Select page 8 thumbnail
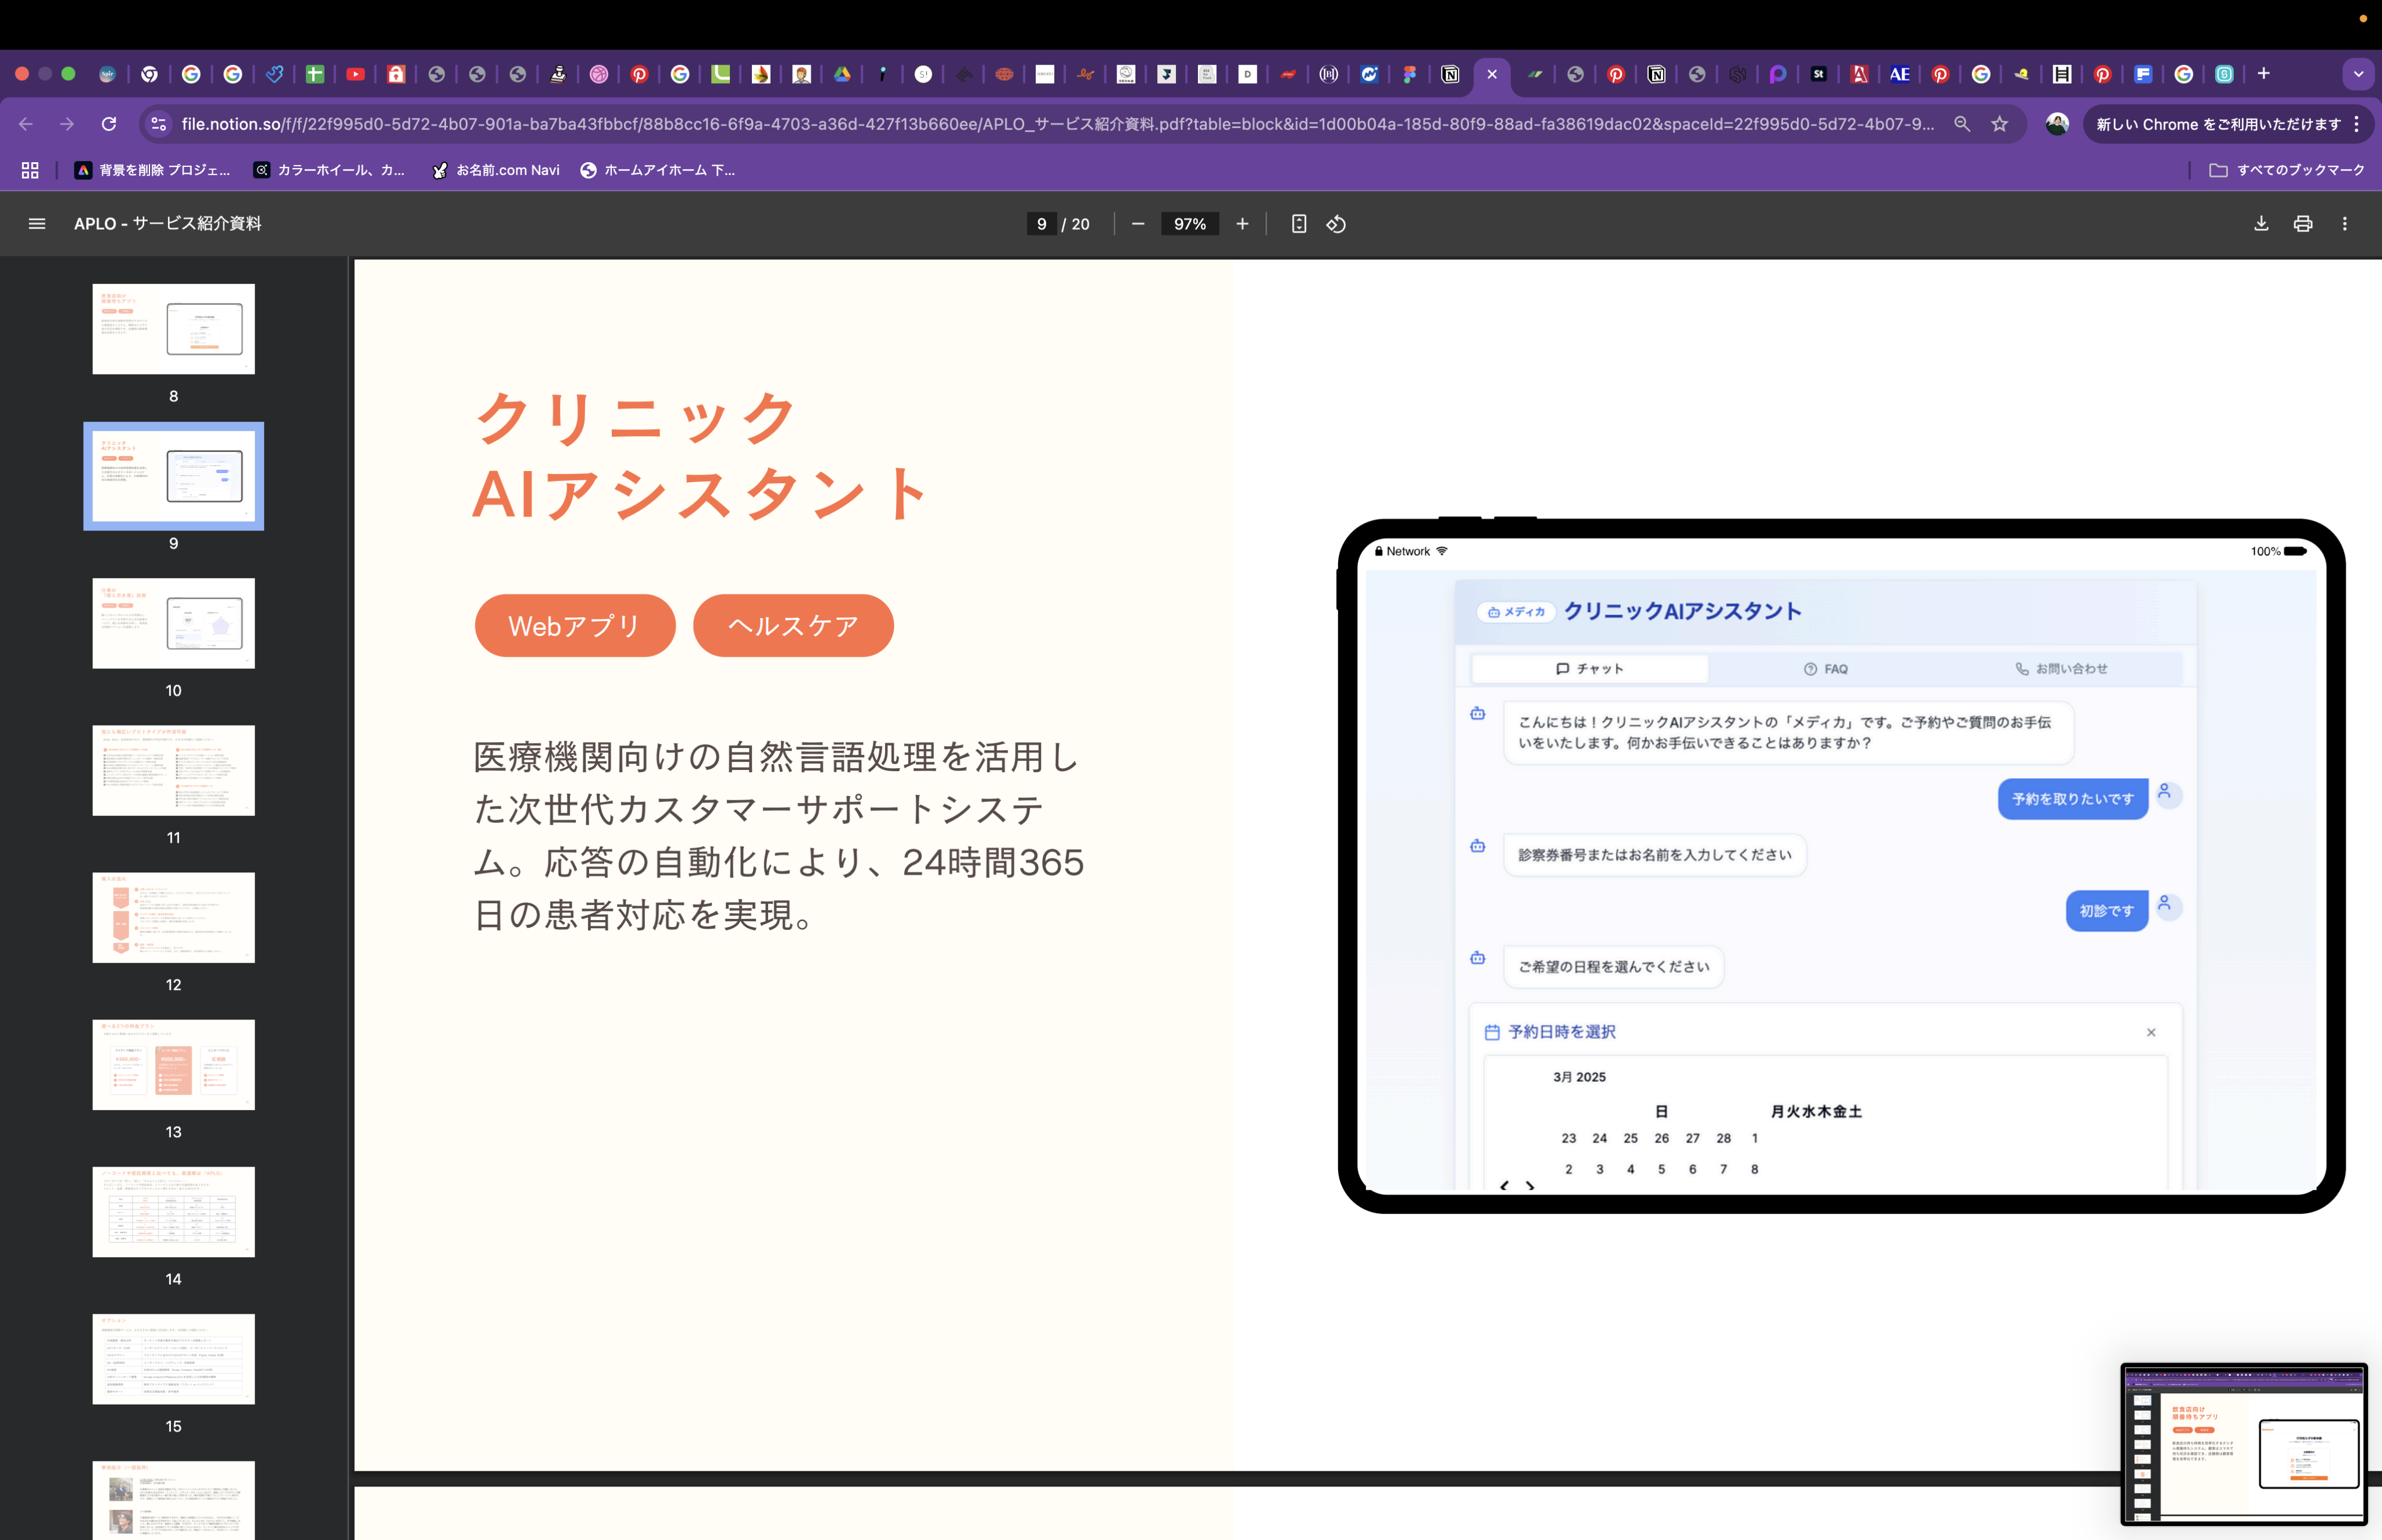 click(174, 329)
